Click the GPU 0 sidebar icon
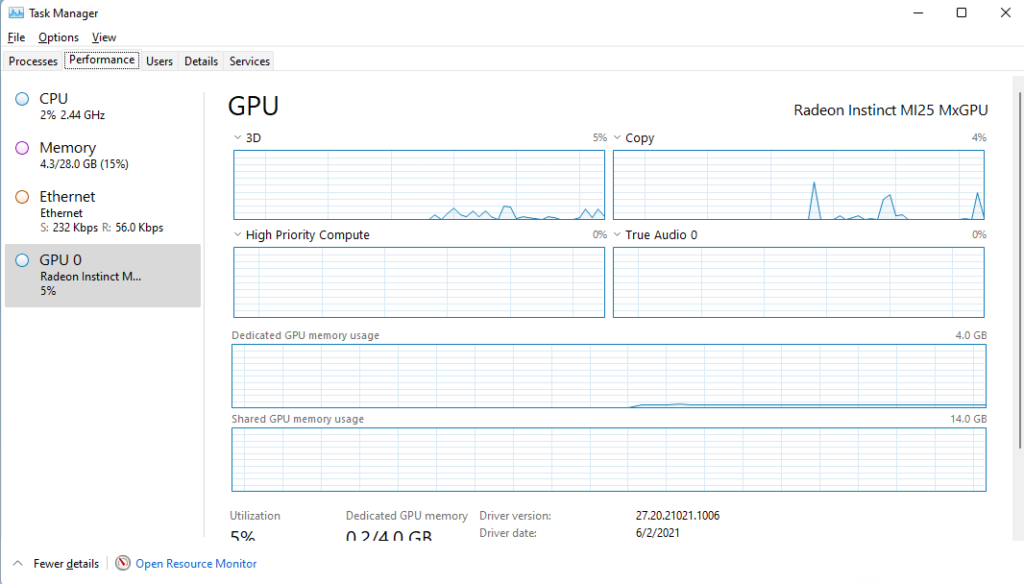 (x=21, y=260)
